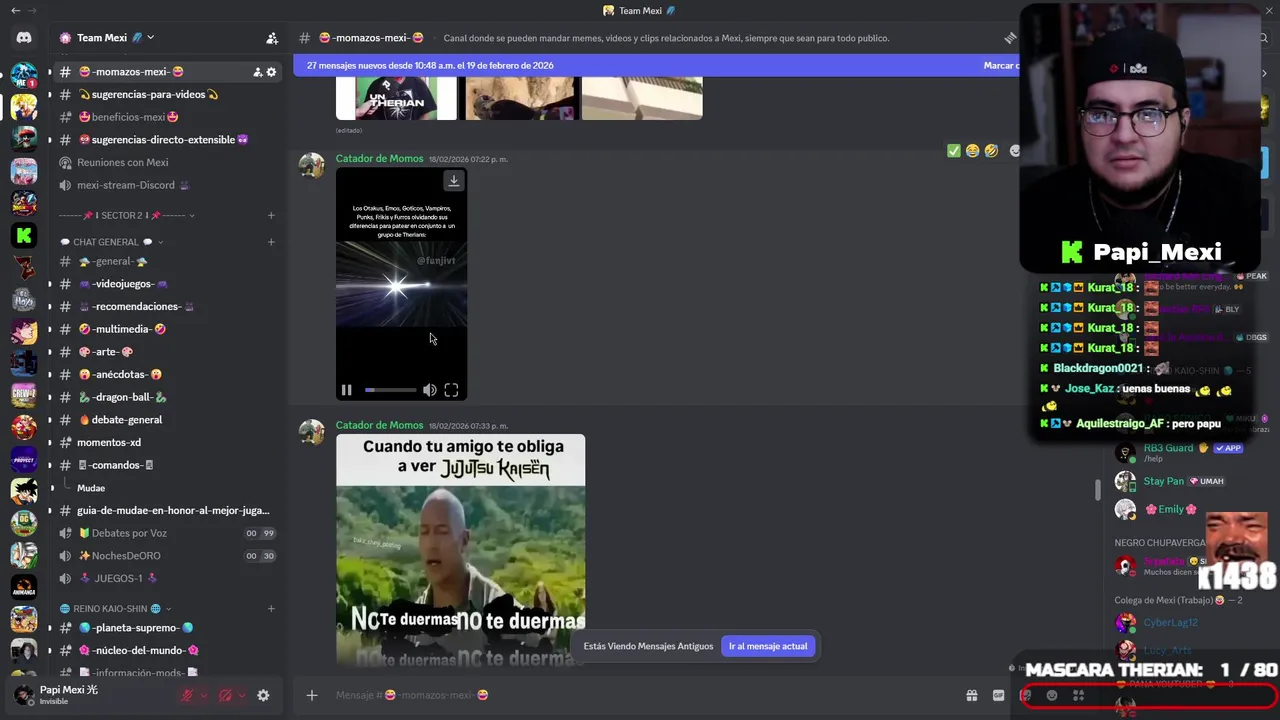Download the video attachment via download icon

point(454,181)
